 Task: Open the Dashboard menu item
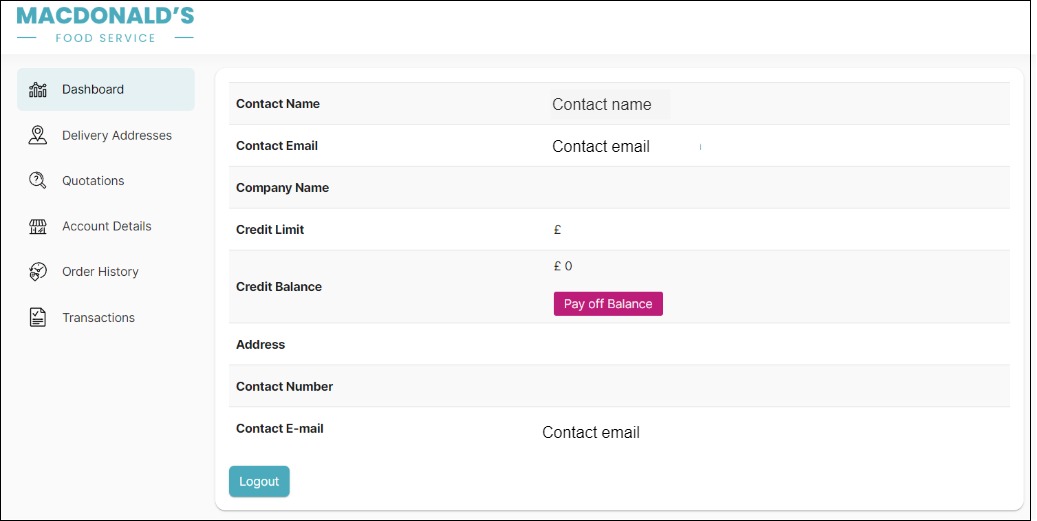coord(106,89)
